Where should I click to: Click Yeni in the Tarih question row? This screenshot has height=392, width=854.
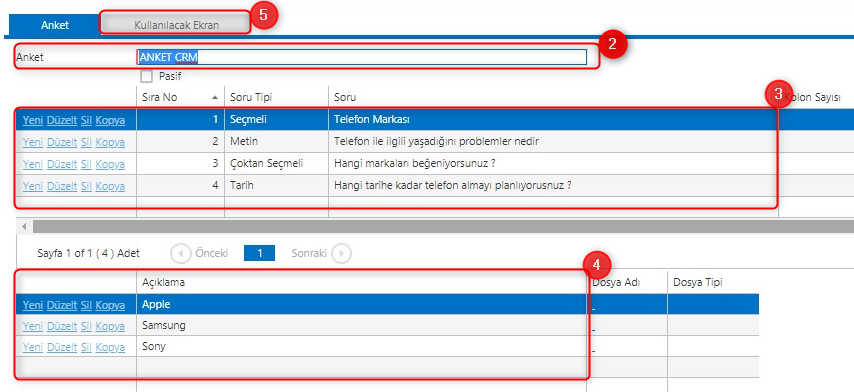point(33,186)
